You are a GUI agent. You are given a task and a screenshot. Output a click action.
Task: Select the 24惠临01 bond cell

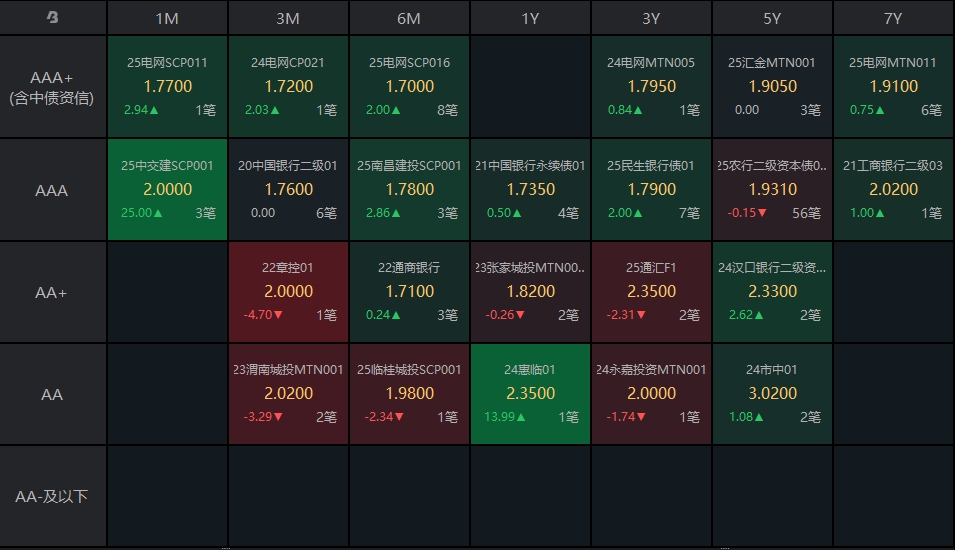tap(530, 394)
